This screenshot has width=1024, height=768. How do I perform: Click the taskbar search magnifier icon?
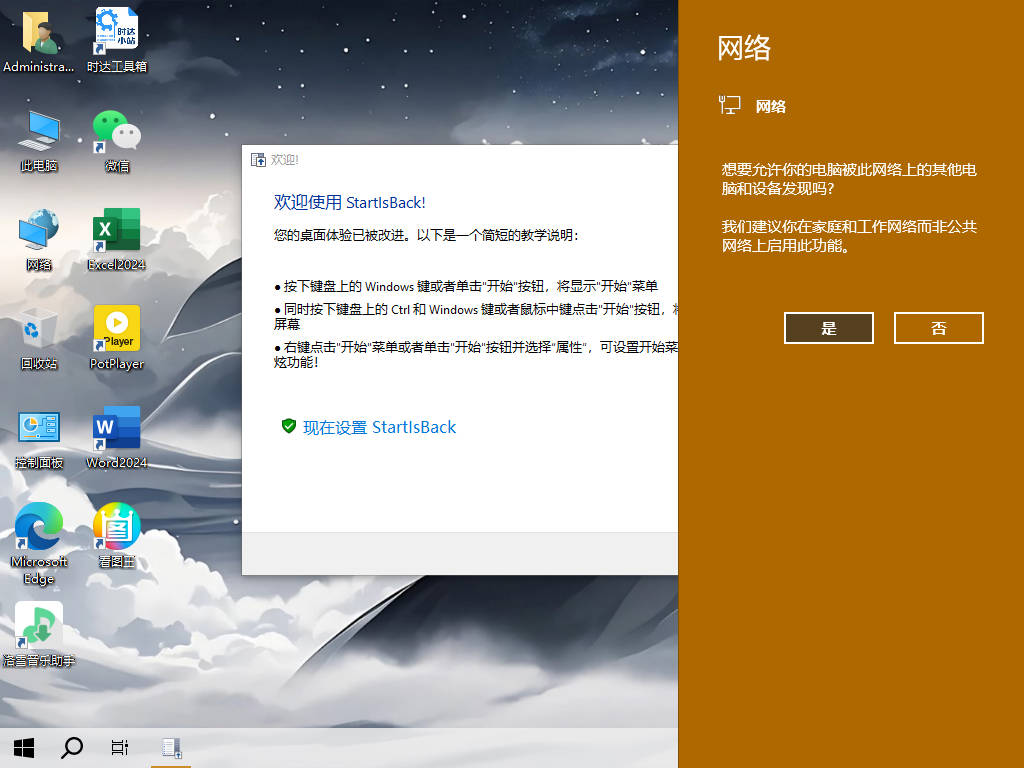(x=72, y=747)
